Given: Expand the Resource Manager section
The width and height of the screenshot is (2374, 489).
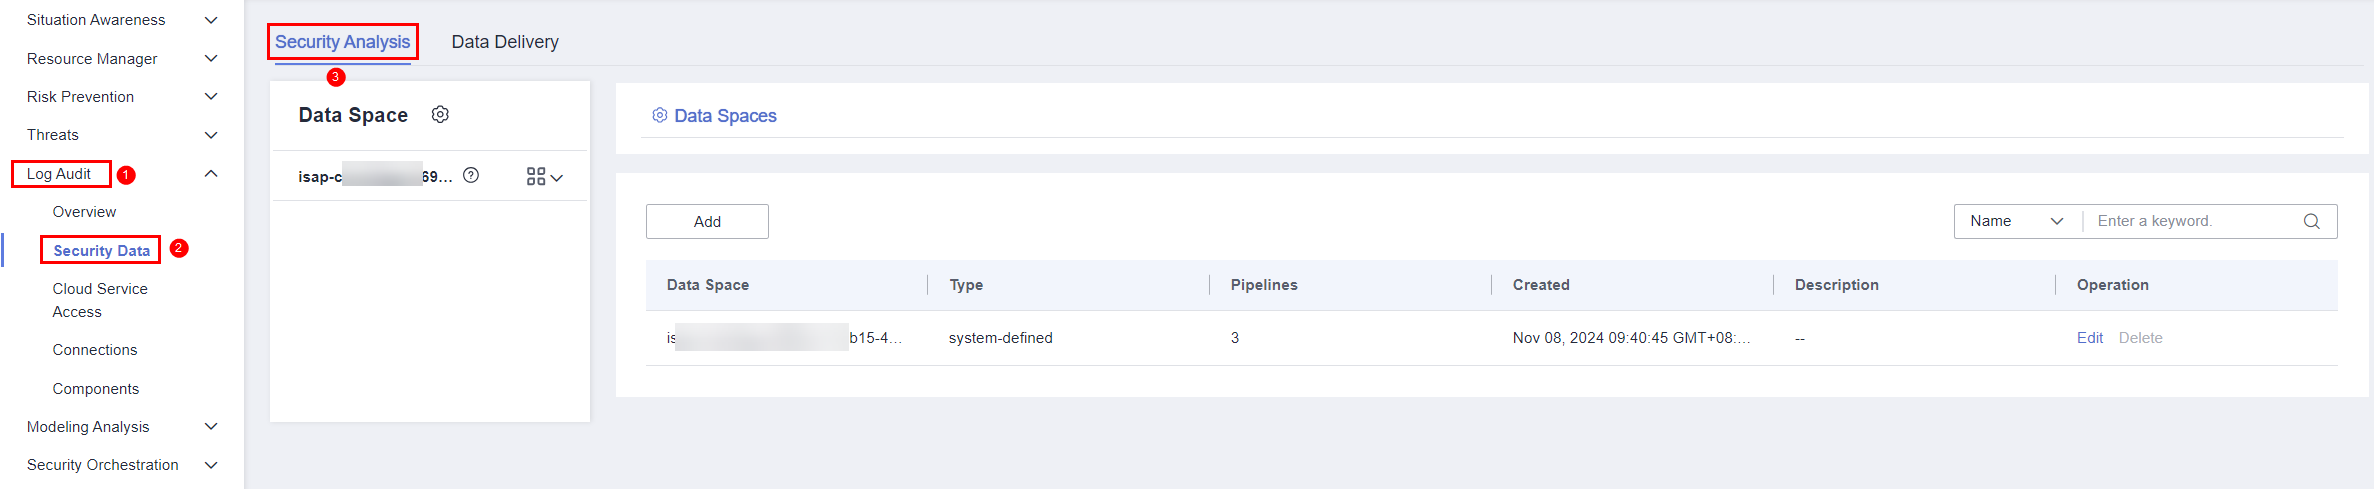Looking at the screenshot, I should pyautogui.click(x=211, y=59).
